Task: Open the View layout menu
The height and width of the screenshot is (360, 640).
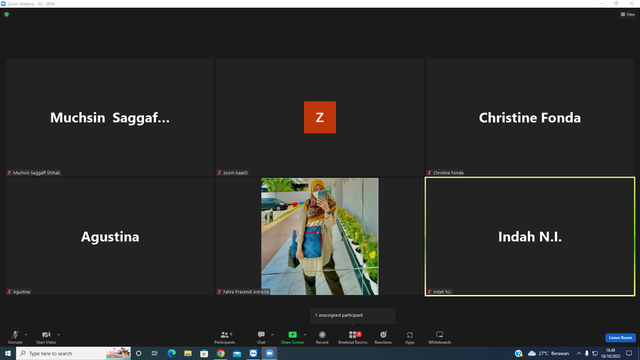Action: click(x=628, y=14)
